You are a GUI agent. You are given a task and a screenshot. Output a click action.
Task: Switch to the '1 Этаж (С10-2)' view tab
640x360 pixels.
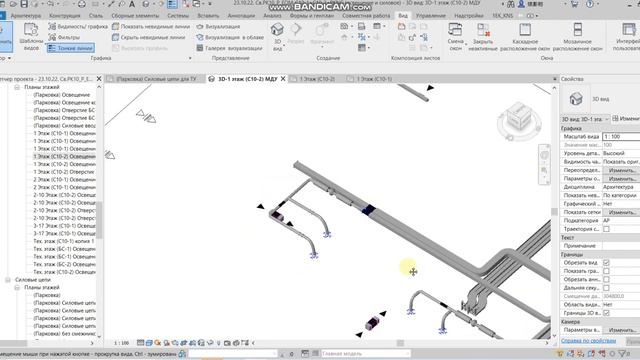click(317, 79)
